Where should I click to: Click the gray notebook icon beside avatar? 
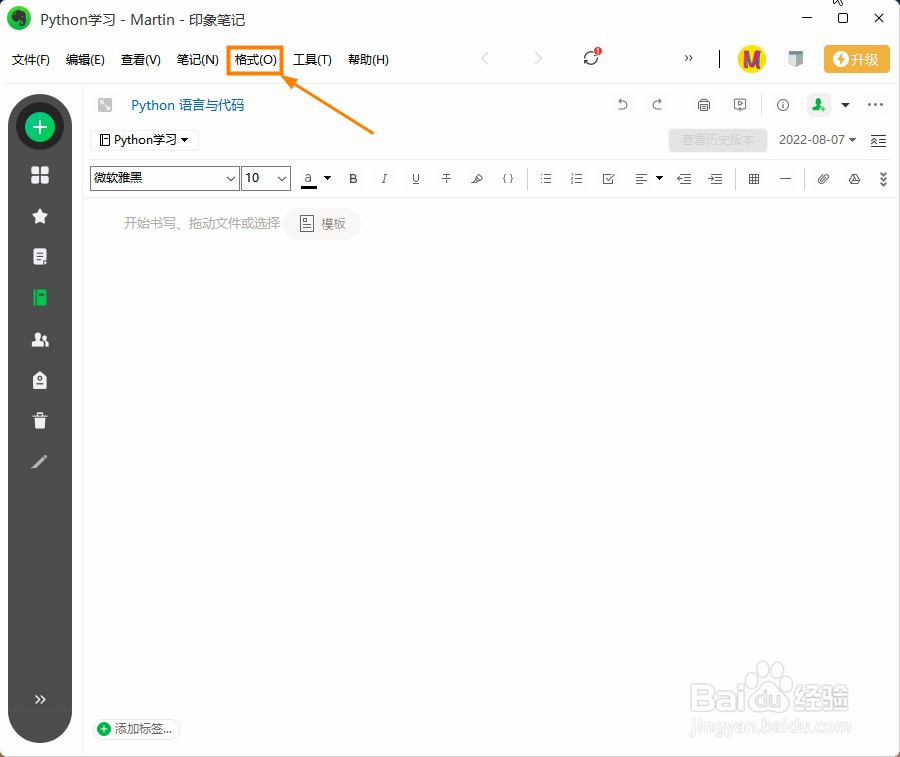pos(796,59)
